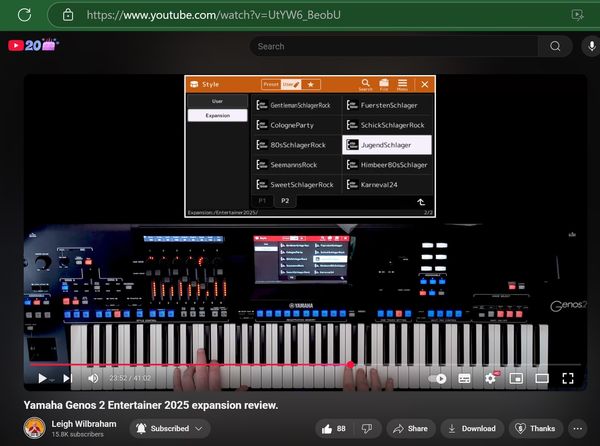Click the Style window title icon
600x446 pixels.
(194, 84)
